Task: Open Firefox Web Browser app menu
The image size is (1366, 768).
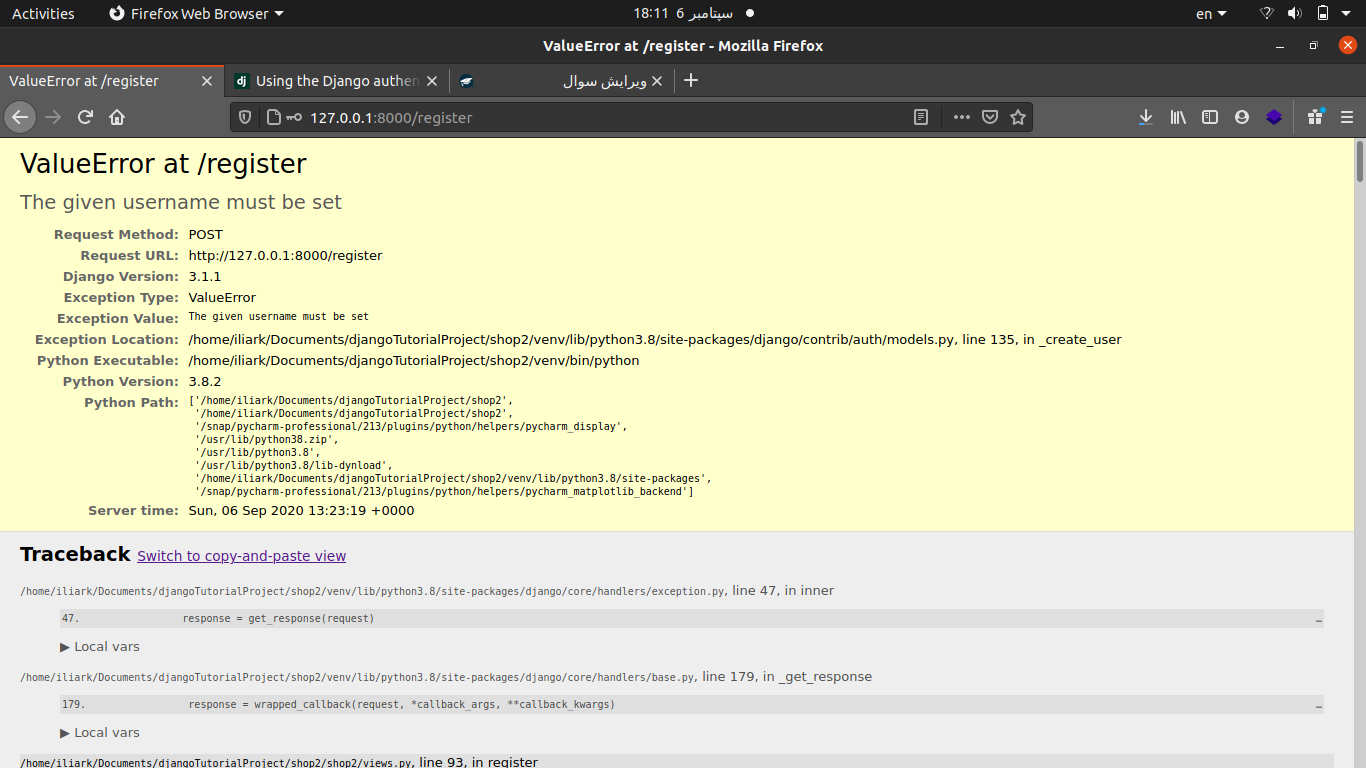Action: [x=196, y=14]
